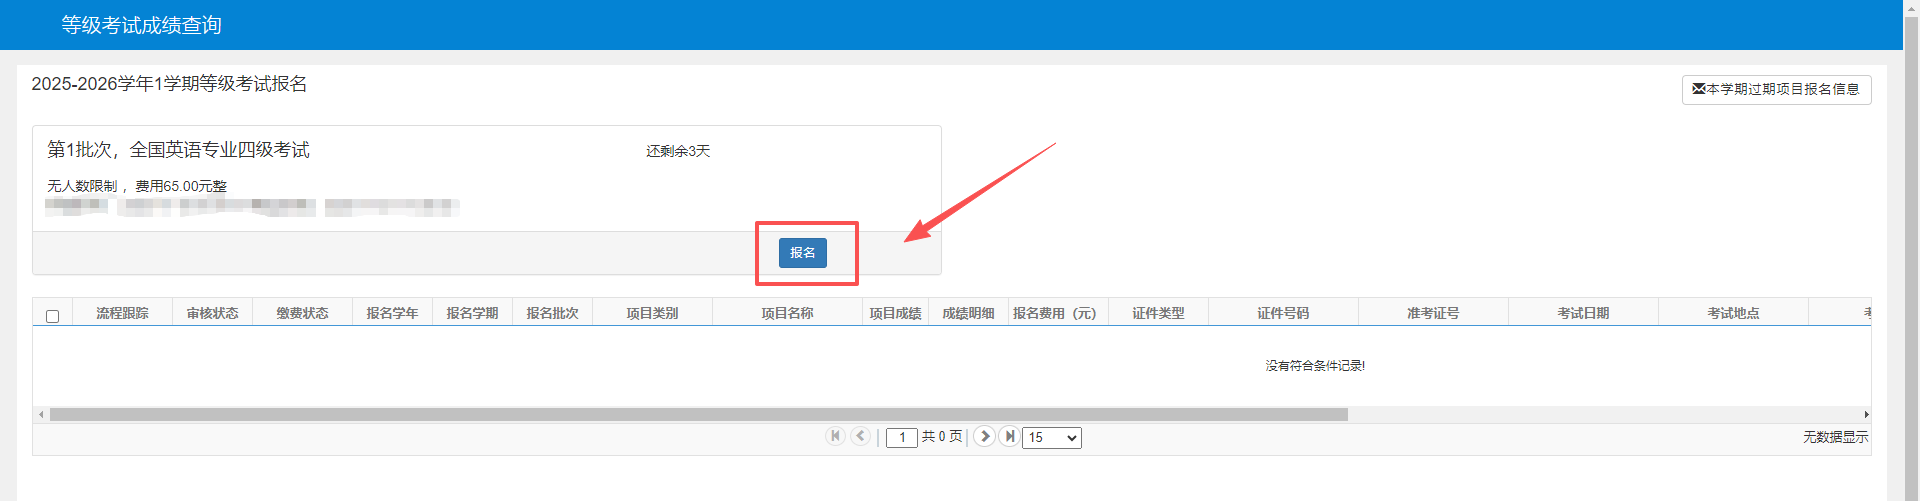The width and height of the screenshot is (1920, 501).
Task: Click left arrow of horizontal table scrollbar
Action: (x=40, y=414)
